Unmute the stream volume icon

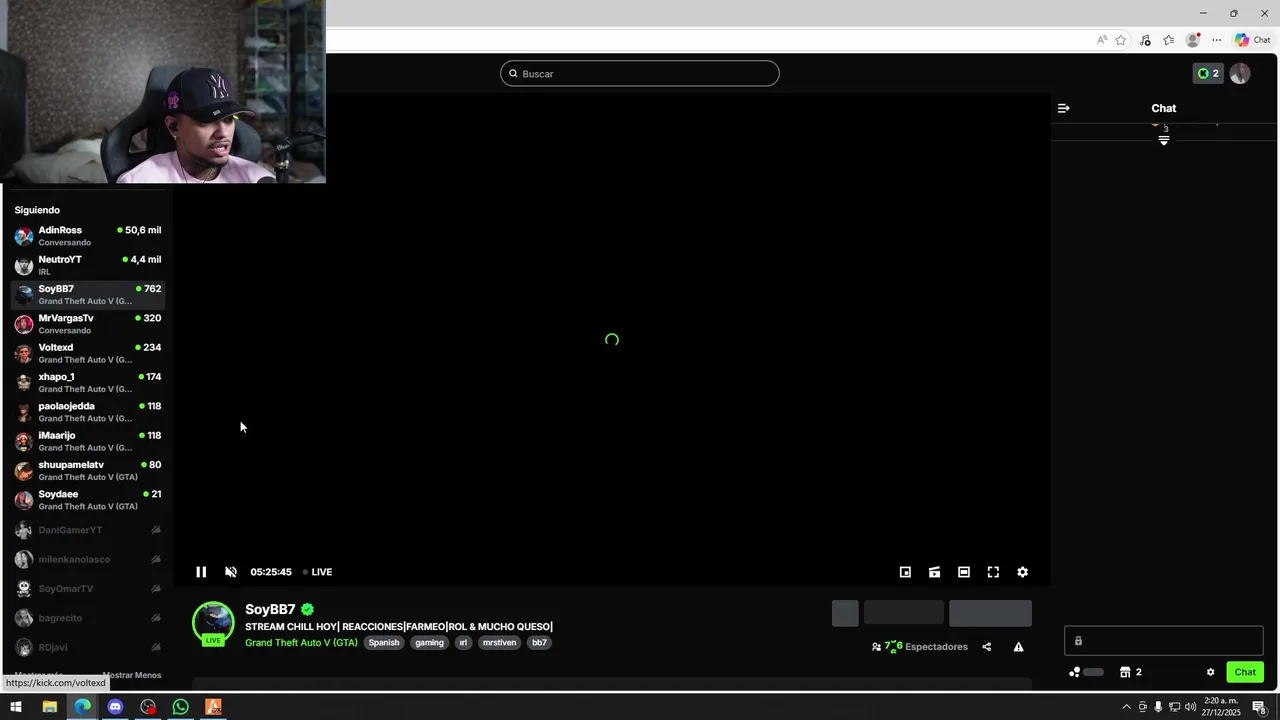(x=231, y=572)
